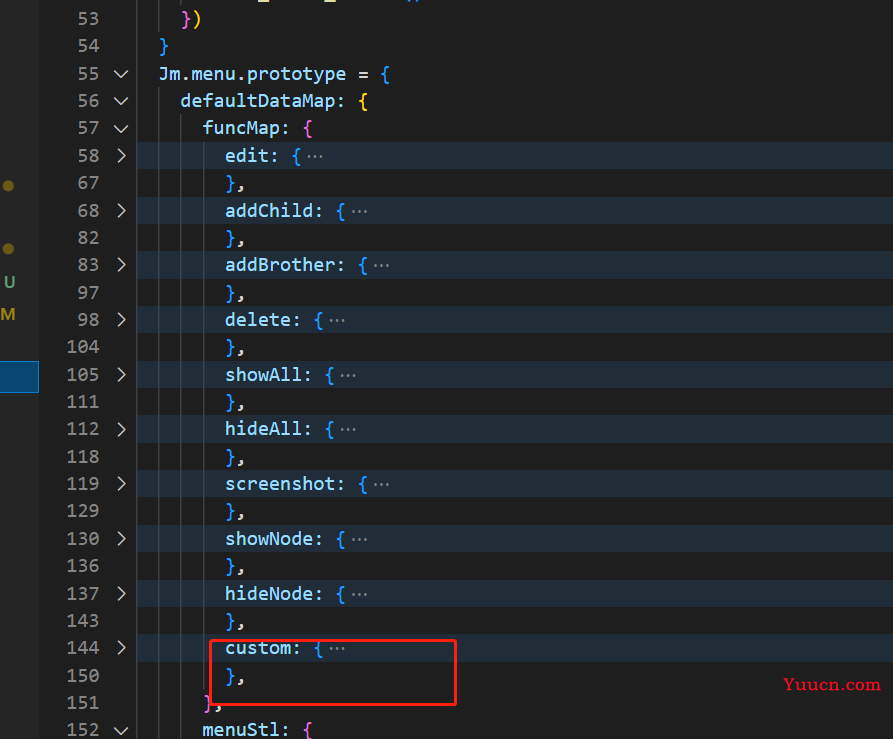Click line number 129 in the gutter
This screenshot has width=893, height=739.
point(83,511)
